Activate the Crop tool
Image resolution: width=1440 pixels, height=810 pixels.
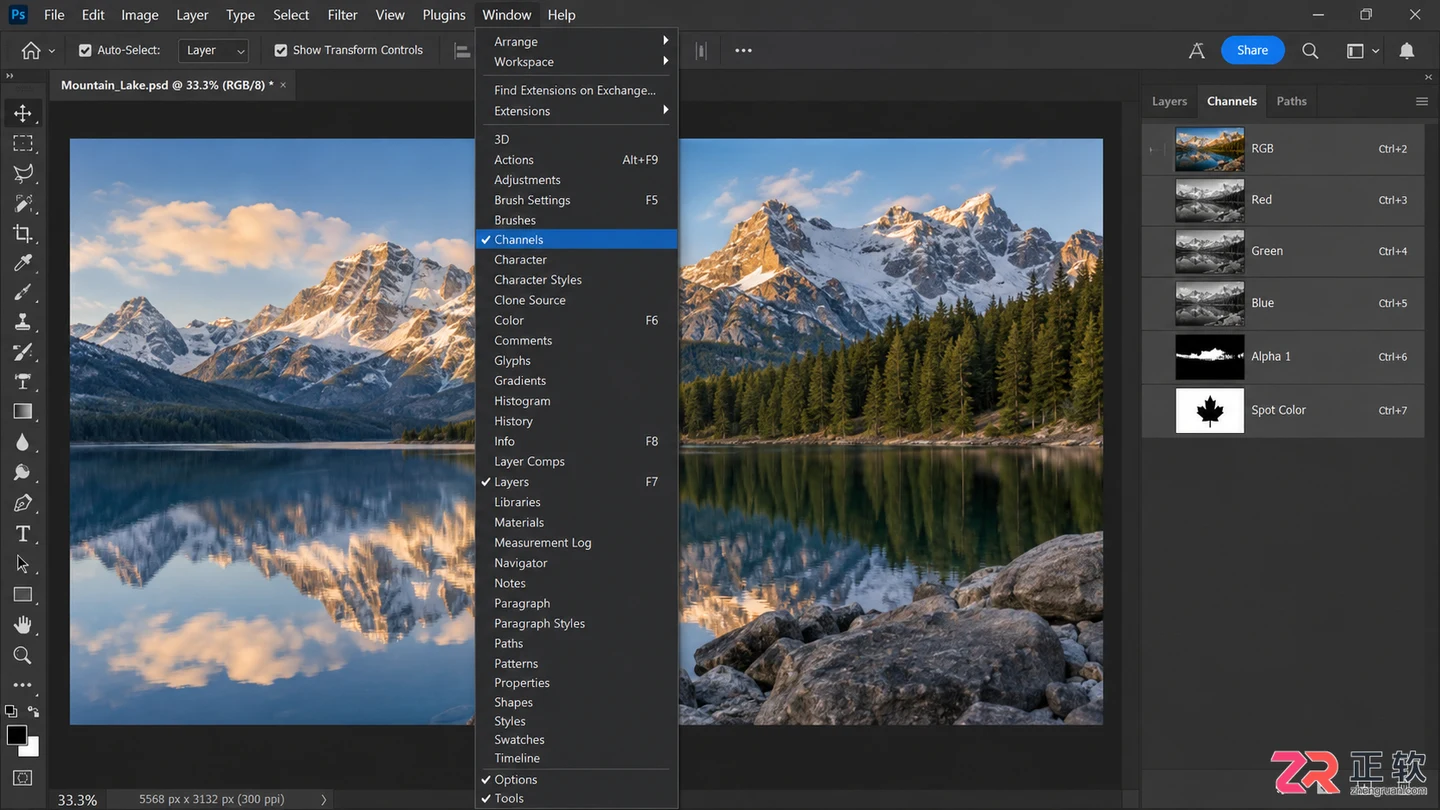pyautogui.click(x=23, y=233)
